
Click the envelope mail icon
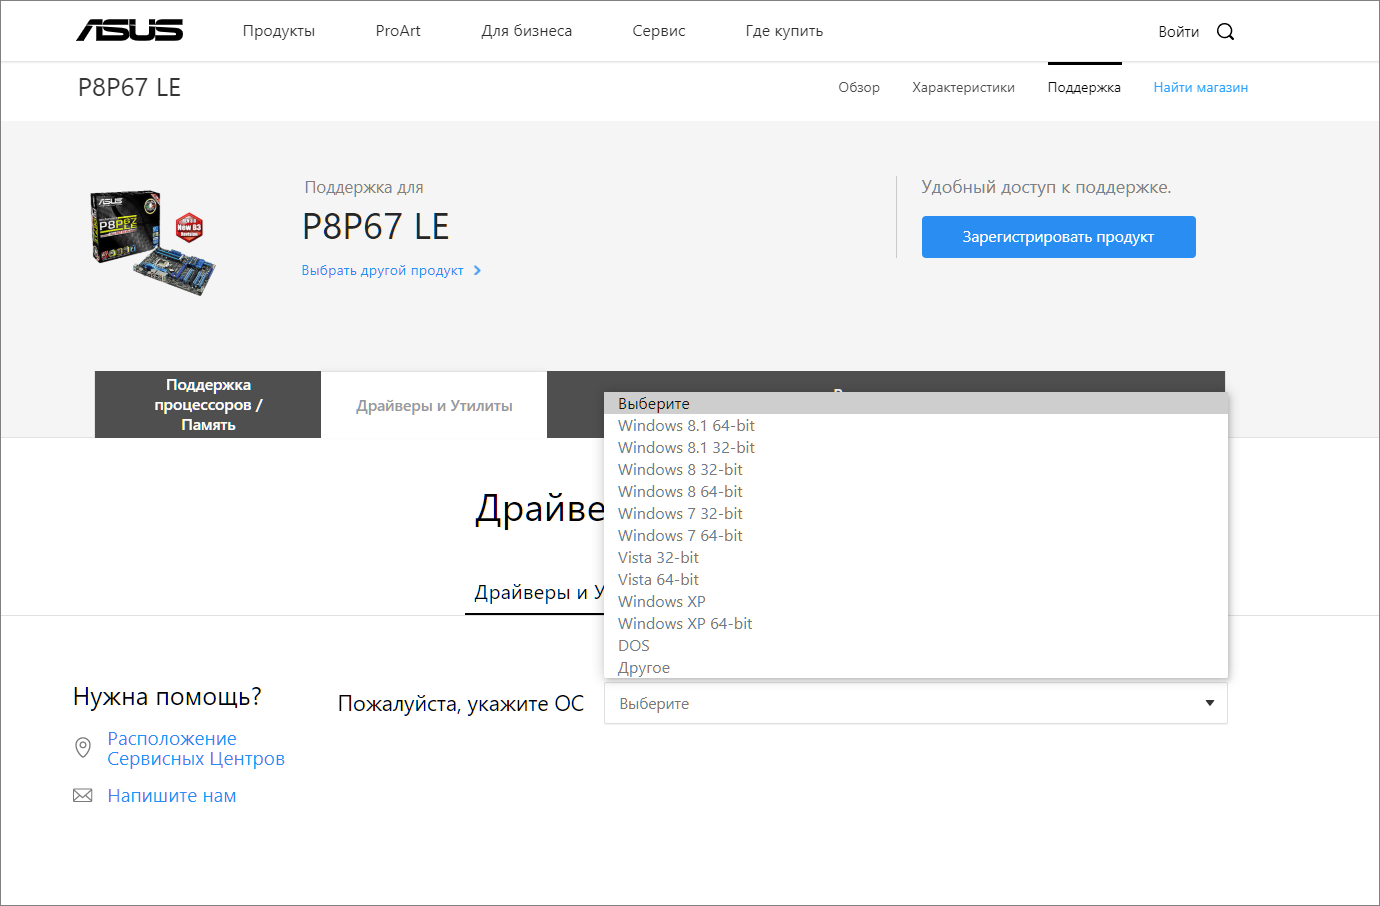pyautogui.click(x=83, y=795)
